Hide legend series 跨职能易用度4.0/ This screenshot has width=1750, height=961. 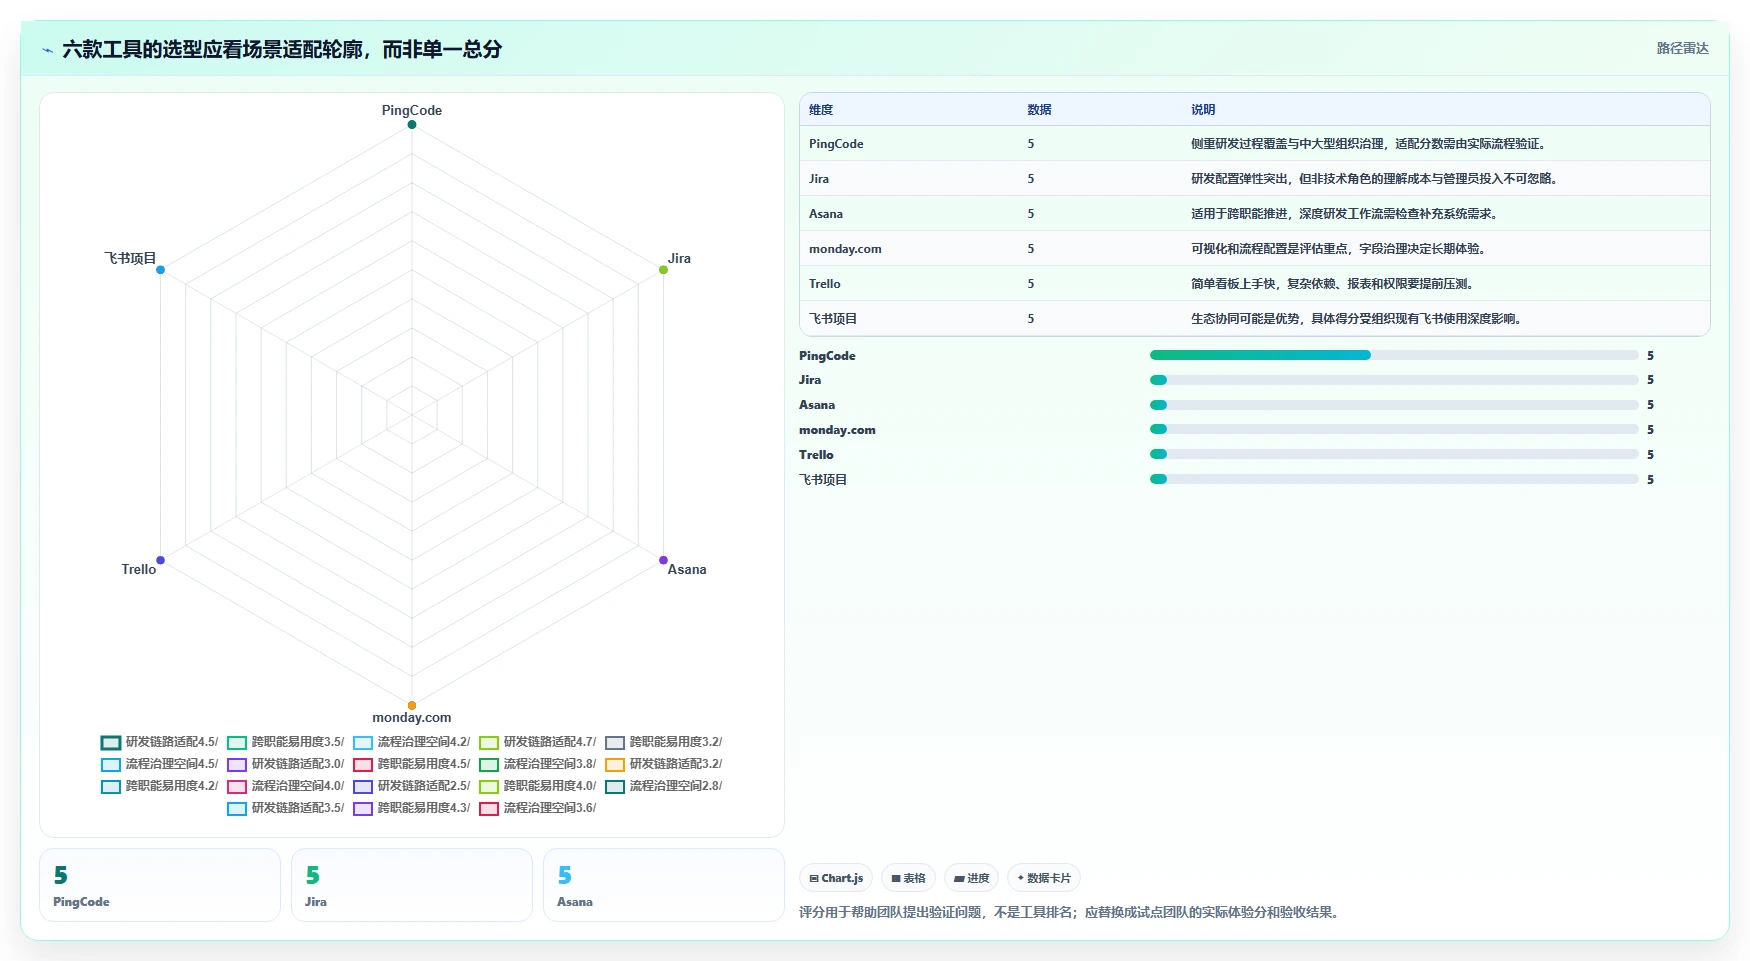point(537,786)
